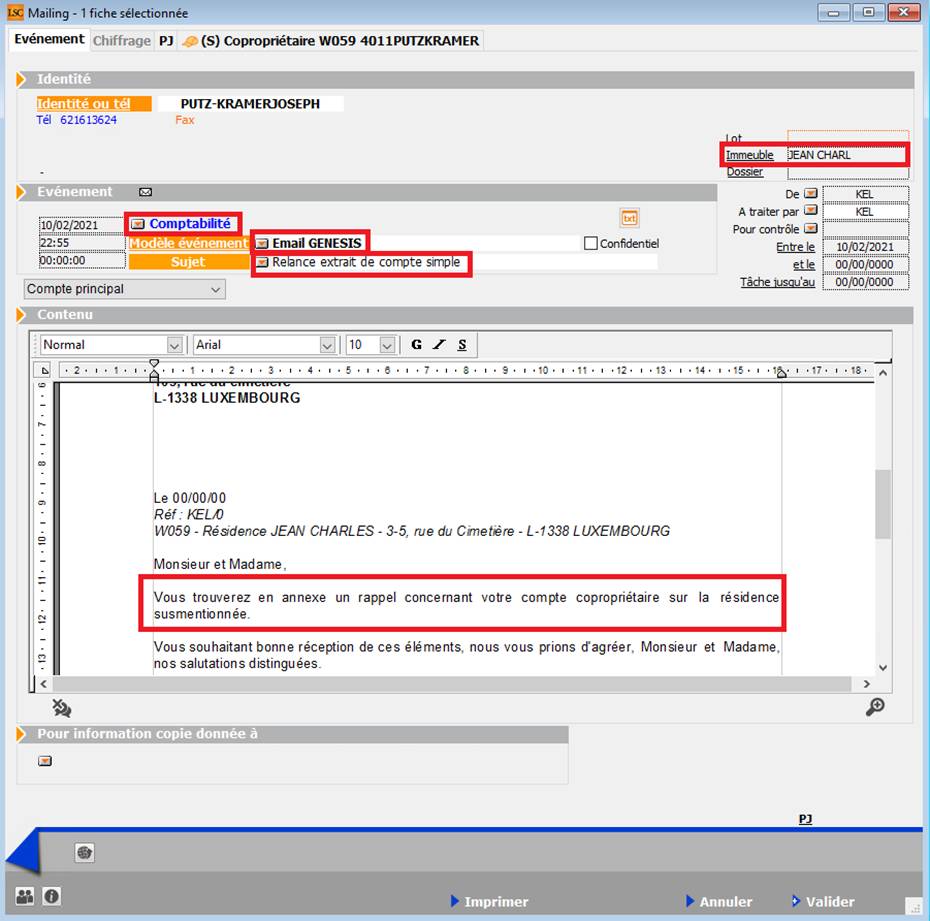
Task: Open the Modèle événement picker icon
Action: [x=262, y=244]
